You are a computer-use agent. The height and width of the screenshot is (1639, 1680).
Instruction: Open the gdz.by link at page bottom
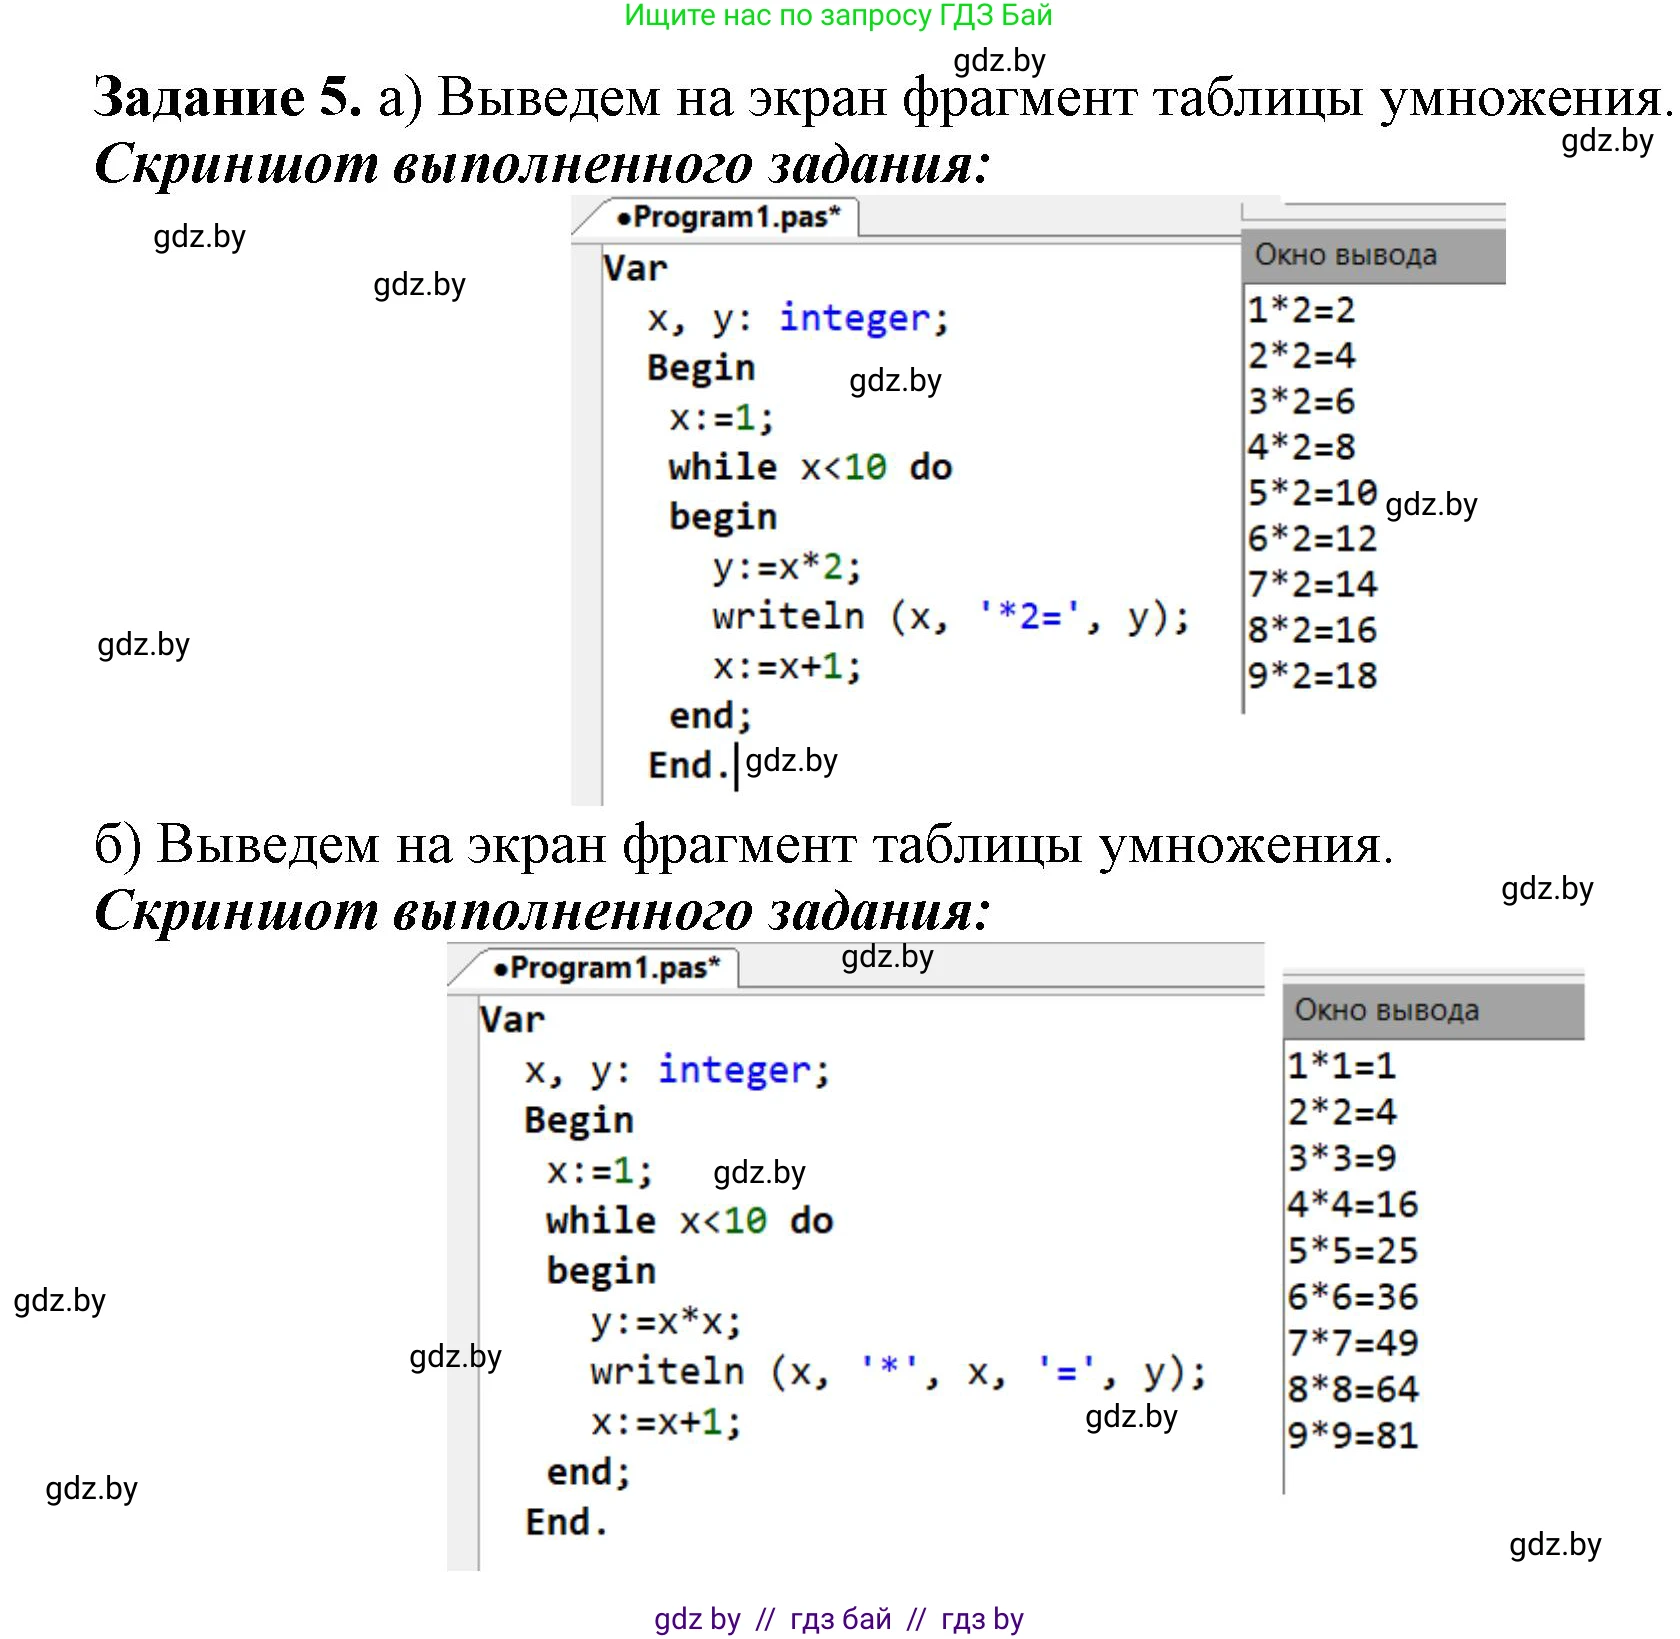coord(700,1618)
